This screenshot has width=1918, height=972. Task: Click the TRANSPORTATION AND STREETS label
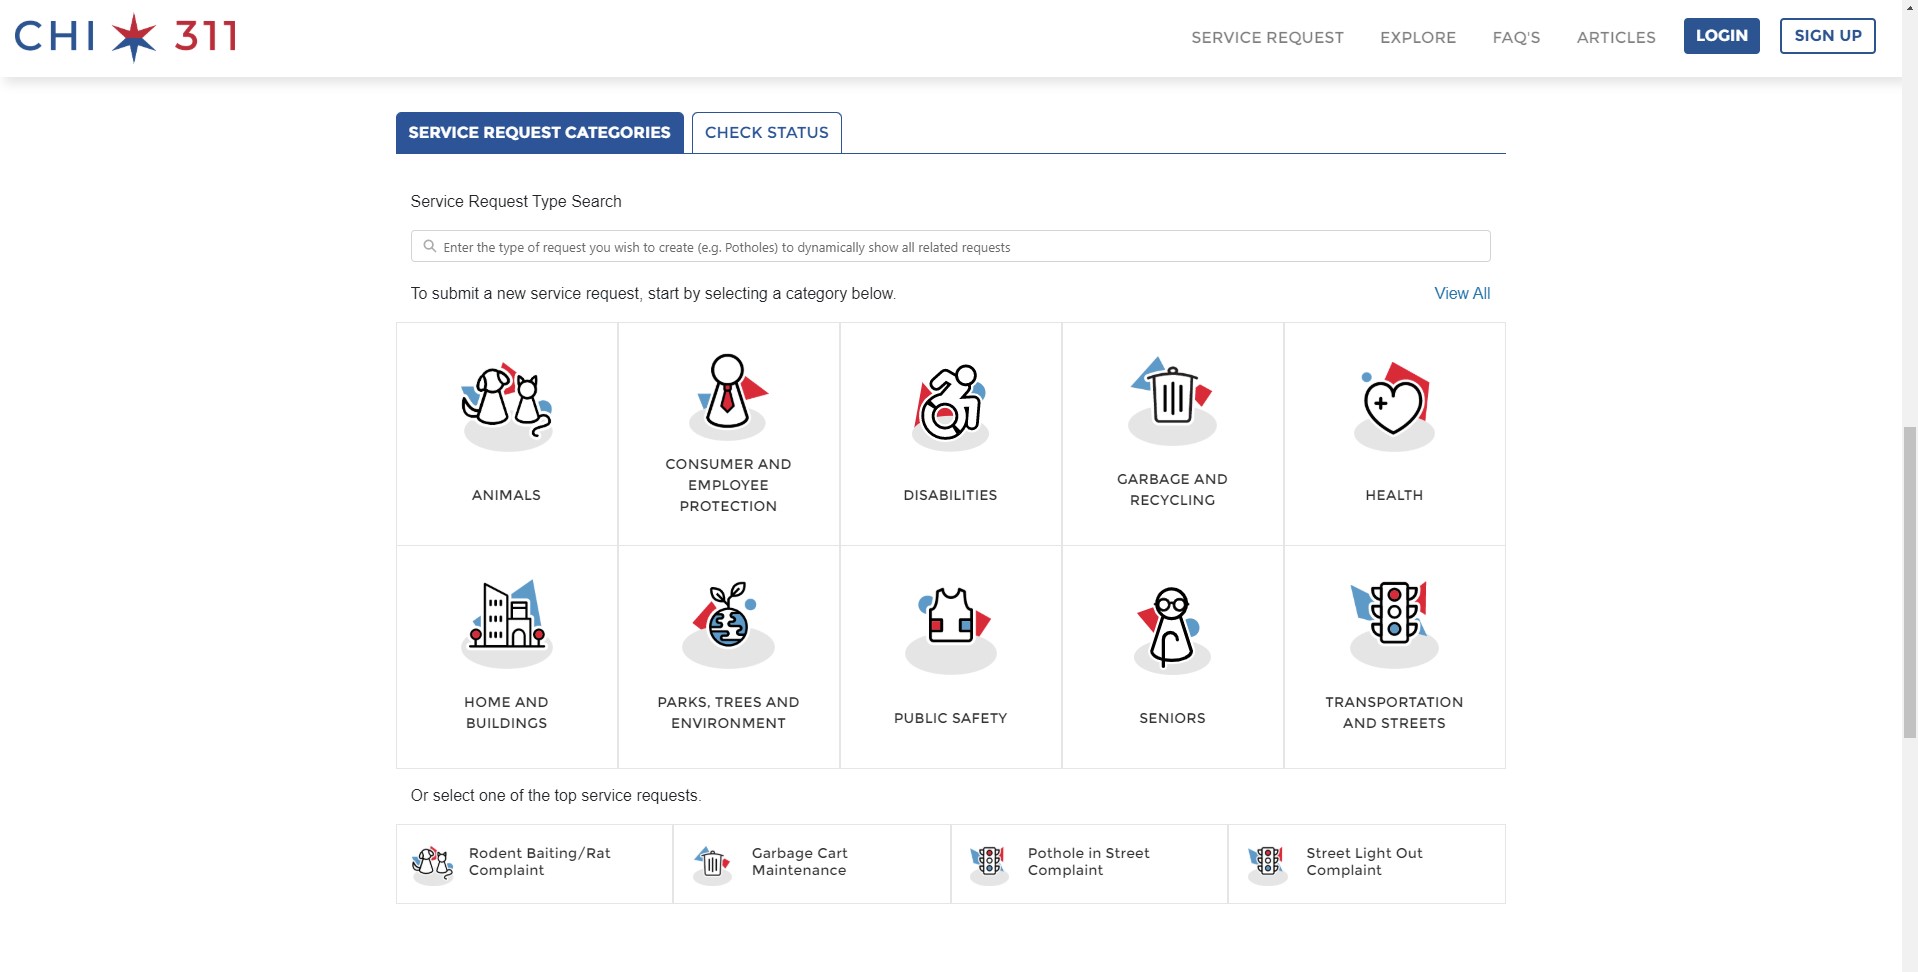coord(1394,712)
